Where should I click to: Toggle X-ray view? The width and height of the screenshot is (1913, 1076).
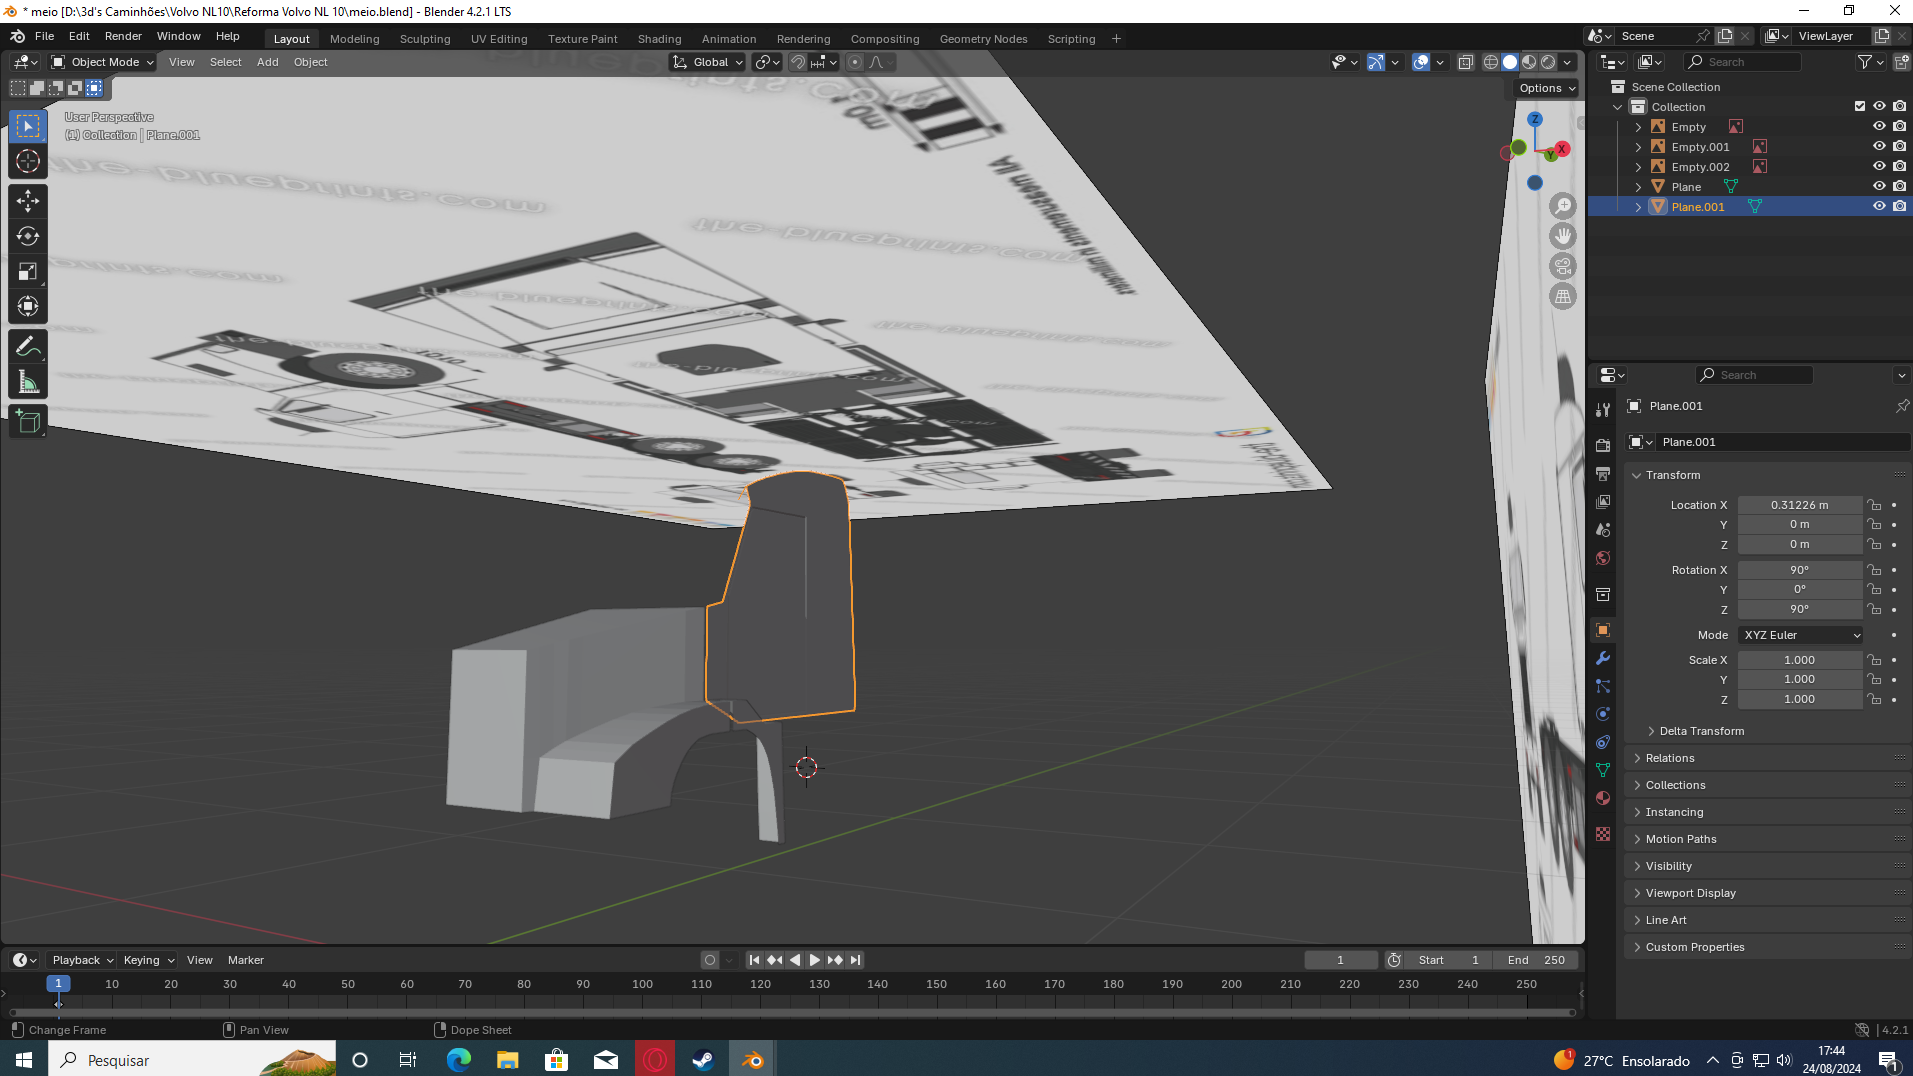pyautogui.click(x=1465, y=62)
